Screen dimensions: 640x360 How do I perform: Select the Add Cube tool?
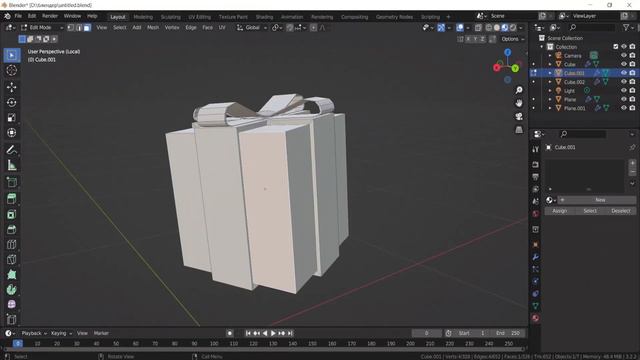click(11, 182)
